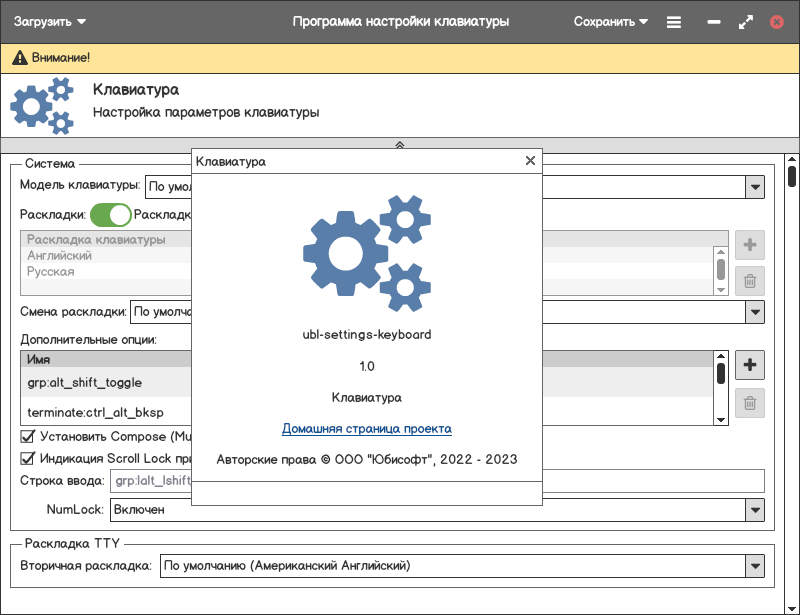Open Домашняя страница проекта link
Screen dimensions: 800x615
tap(367, 429)
